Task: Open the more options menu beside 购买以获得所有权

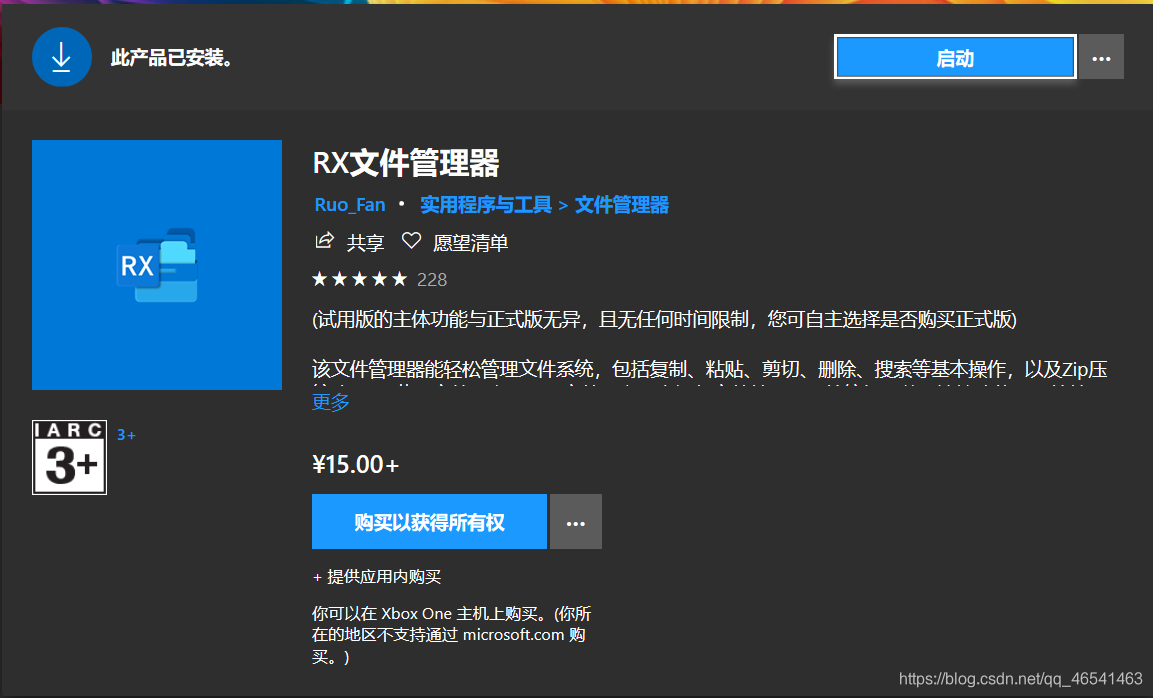Action: click(575, 521)
